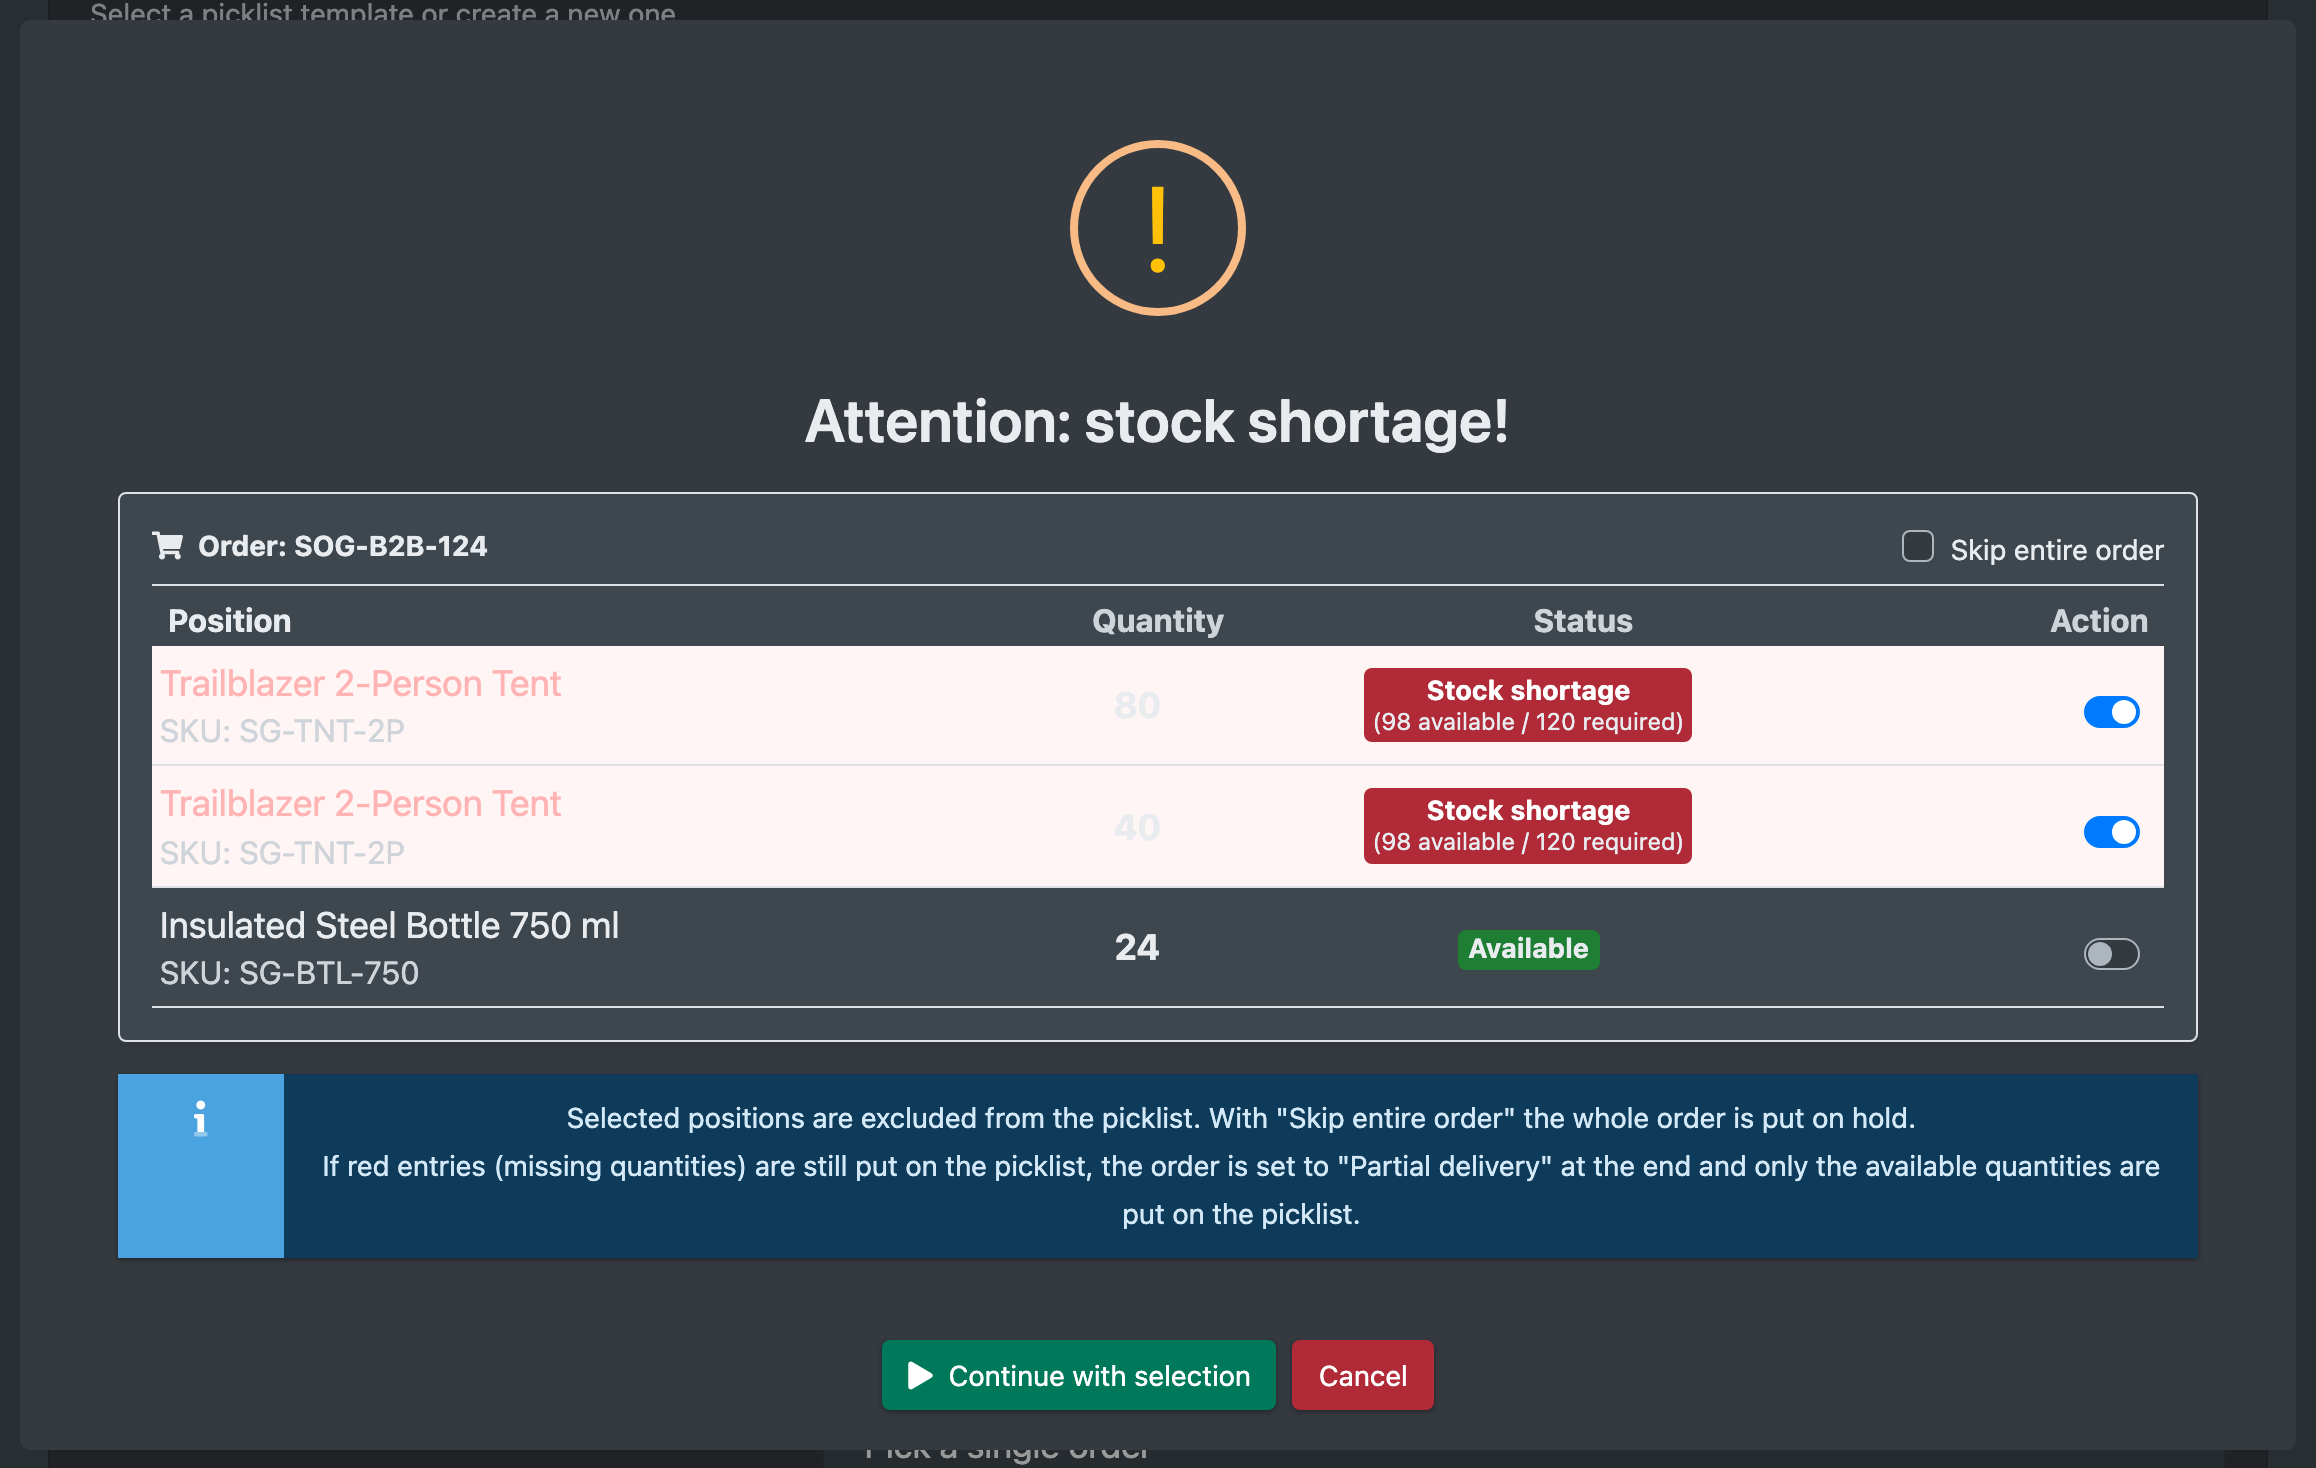The image size is (2316, 1468).
Task: Toggle off the 40-quantity Trailblazer Tent row
Action: [2111, 832]
